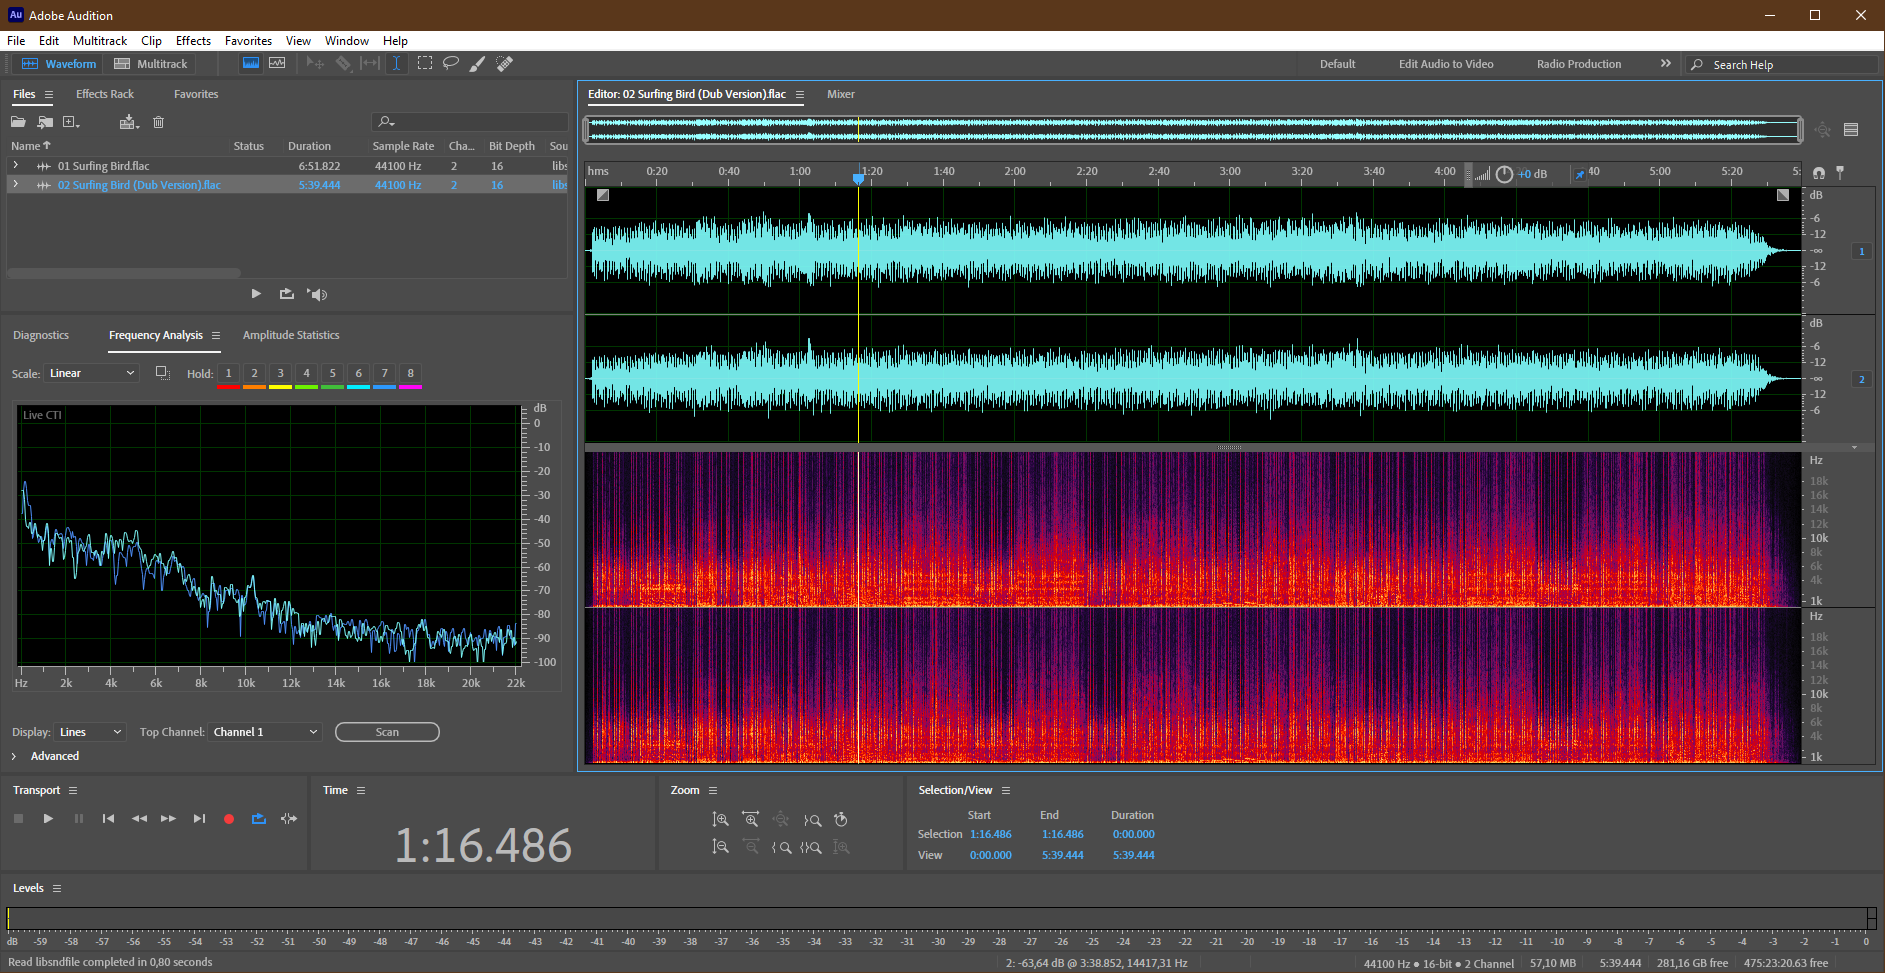Click the trash icon to close selected files
The width and height of the screenshot is (1885, 973).
(x=158, y=122)
